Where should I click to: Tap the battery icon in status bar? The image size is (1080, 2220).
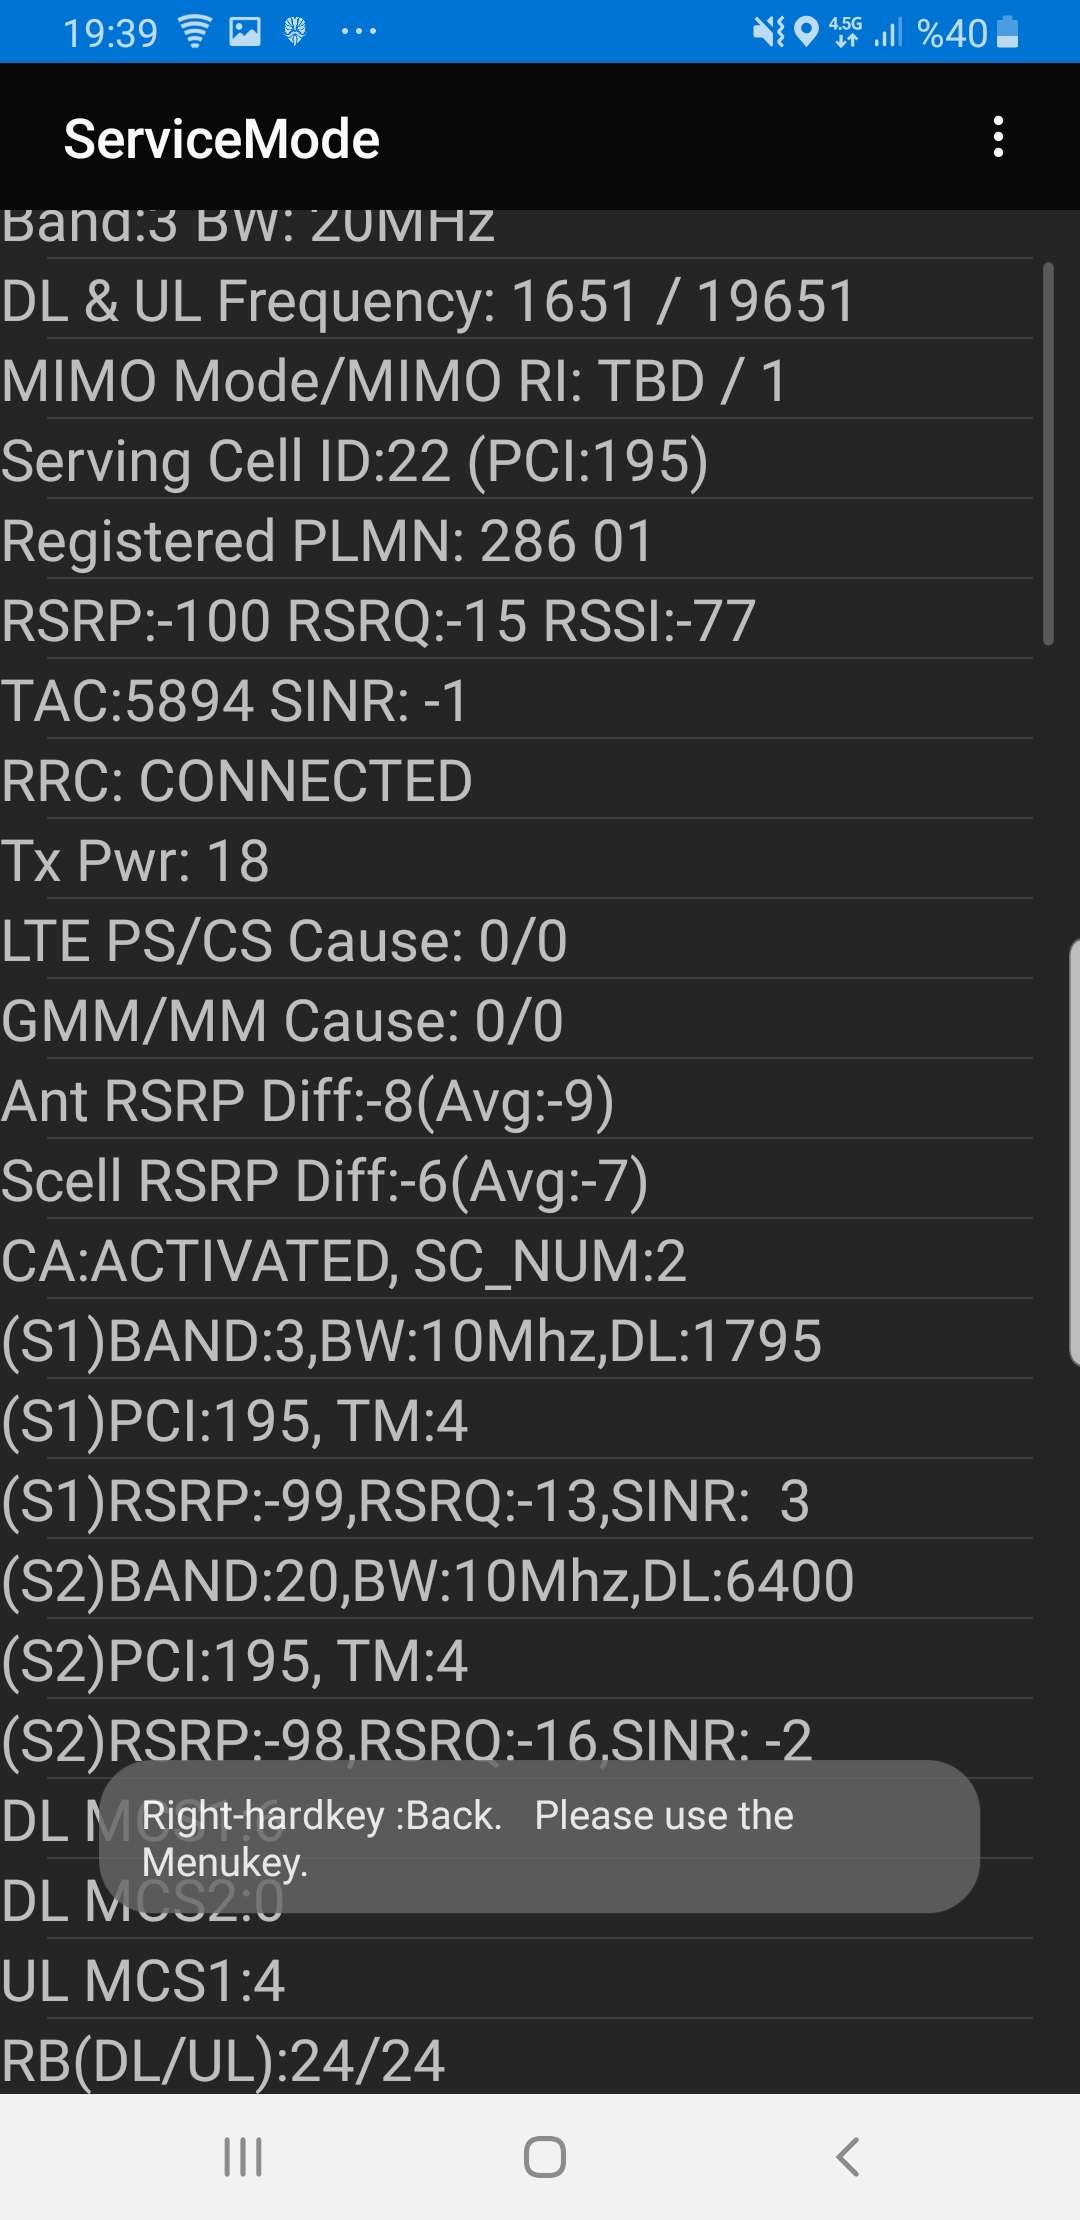[1008, 32]
